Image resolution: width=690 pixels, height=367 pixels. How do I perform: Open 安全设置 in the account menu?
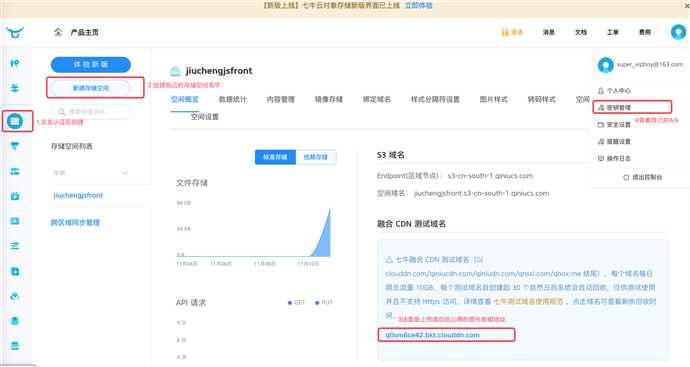point(614,125)
